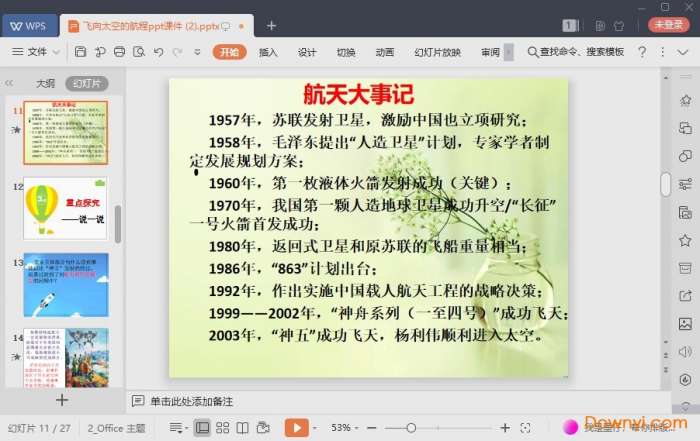This screenshot has height=441, width=700.
Task: Open the 插入 ribbon tab
Action: pyautogui.click(x=268, y=52)
